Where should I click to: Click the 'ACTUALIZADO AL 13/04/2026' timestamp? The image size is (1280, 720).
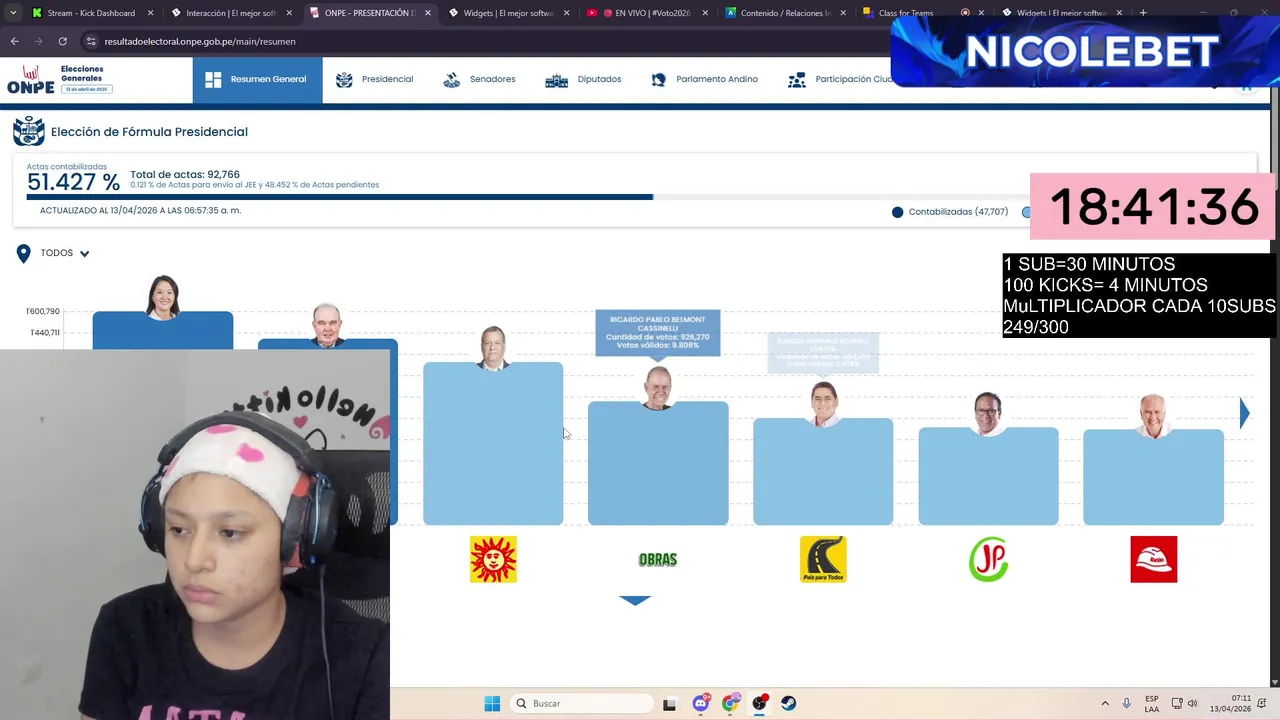click(x=140, y=210)
